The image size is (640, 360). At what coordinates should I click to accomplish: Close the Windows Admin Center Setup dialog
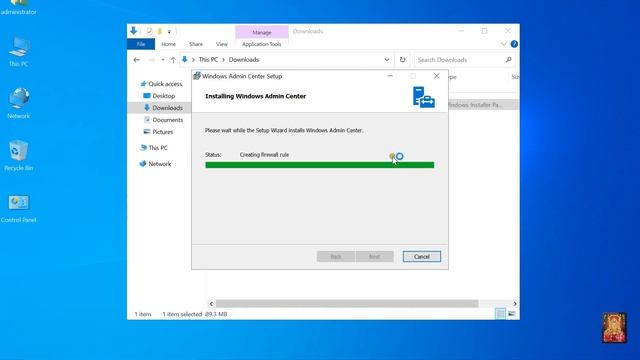click(437, 76)
